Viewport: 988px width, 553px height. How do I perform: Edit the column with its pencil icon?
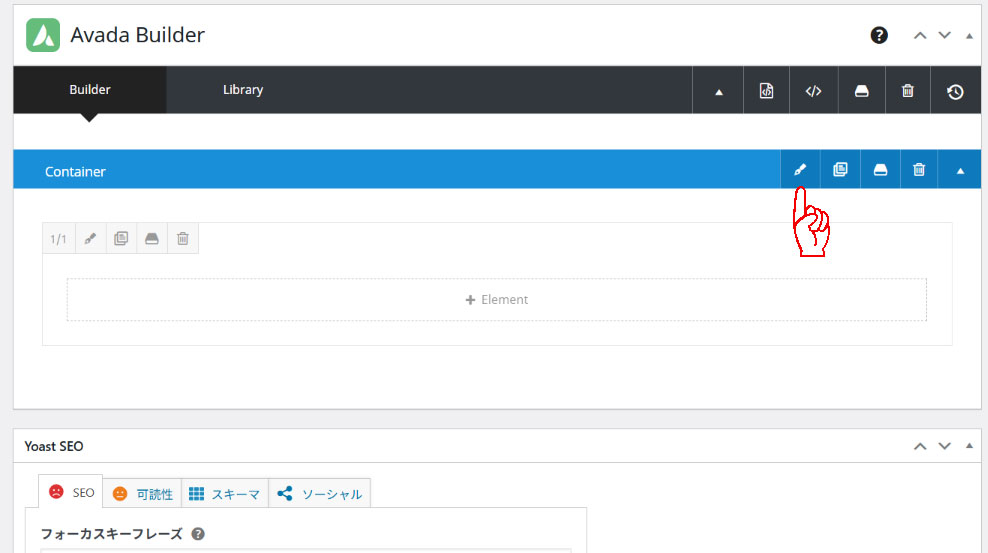pos(90,239)
